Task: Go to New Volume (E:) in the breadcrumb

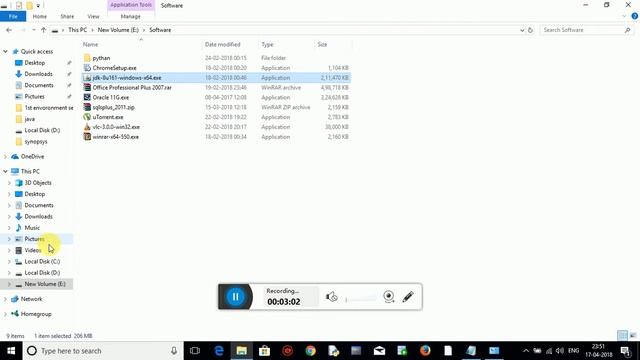Action: tap(118, 30)
